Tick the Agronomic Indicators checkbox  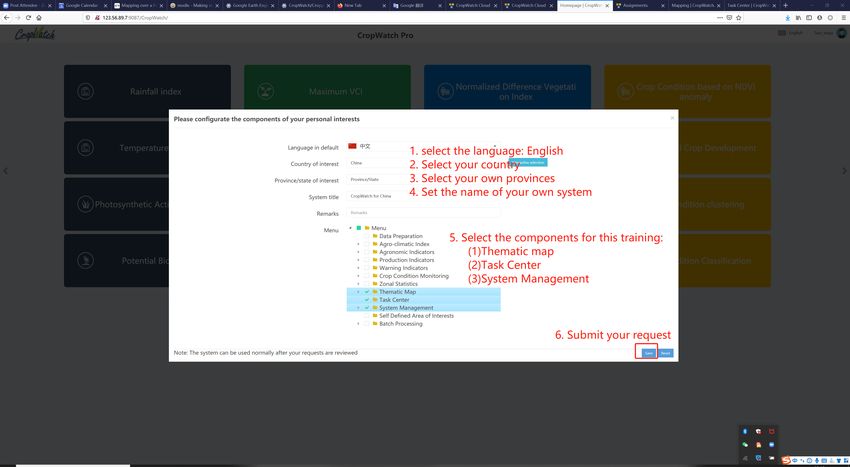point(367,252)
